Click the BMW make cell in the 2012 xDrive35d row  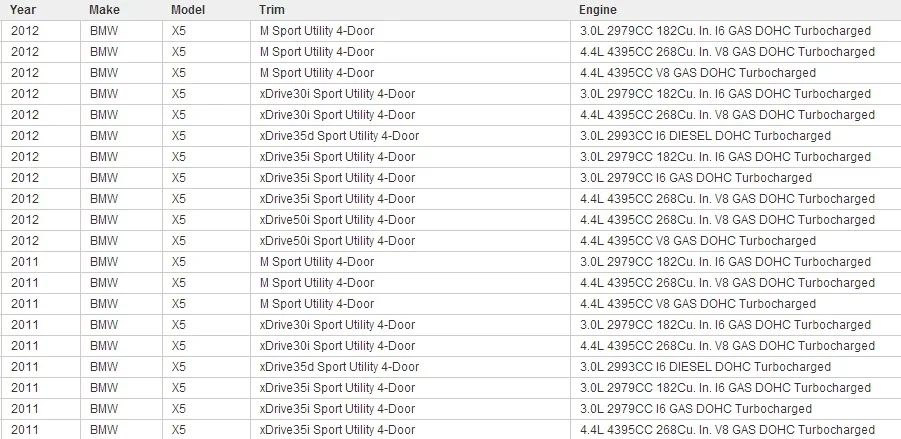[121, 136]
